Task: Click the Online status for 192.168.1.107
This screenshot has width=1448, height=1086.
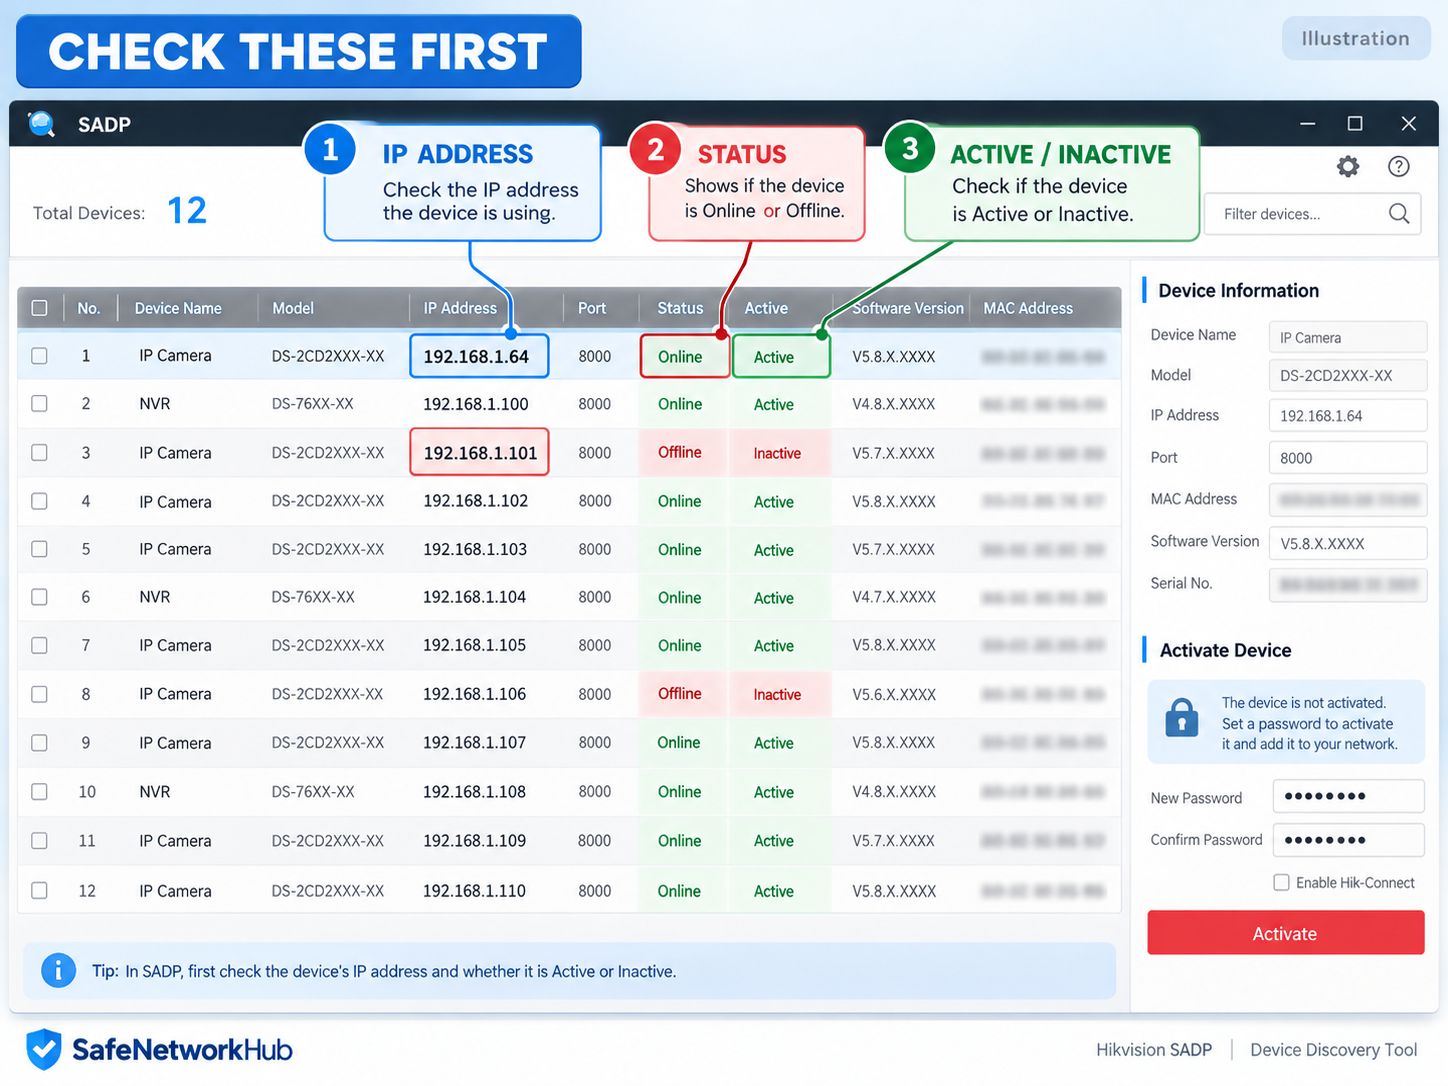Action: 679,742
